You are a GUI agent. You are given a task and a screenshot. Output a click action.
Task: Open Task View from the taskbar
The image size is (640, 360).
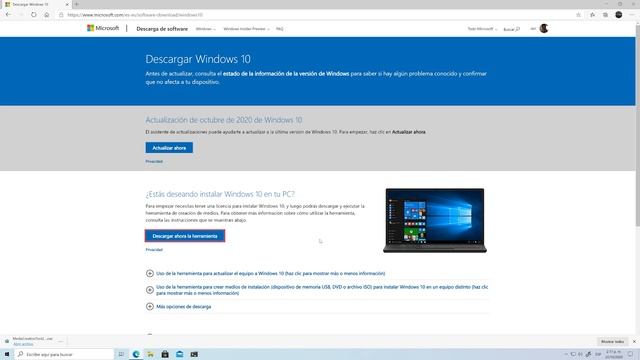pos(121,354)
